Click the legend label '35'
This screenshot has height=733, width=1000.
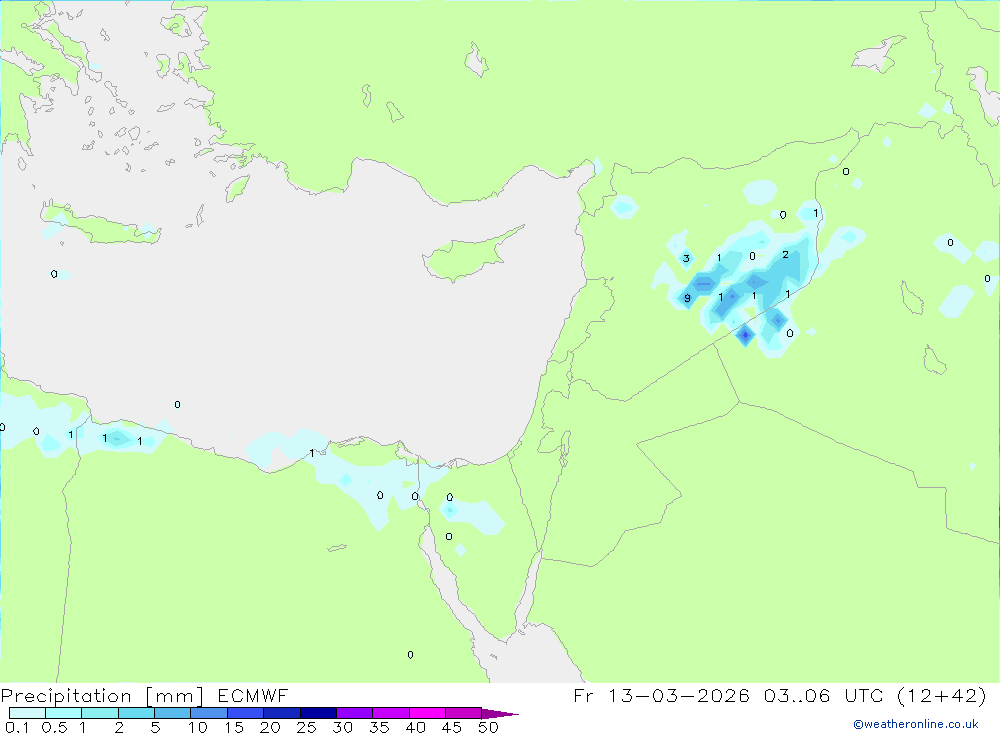point(379,727)
